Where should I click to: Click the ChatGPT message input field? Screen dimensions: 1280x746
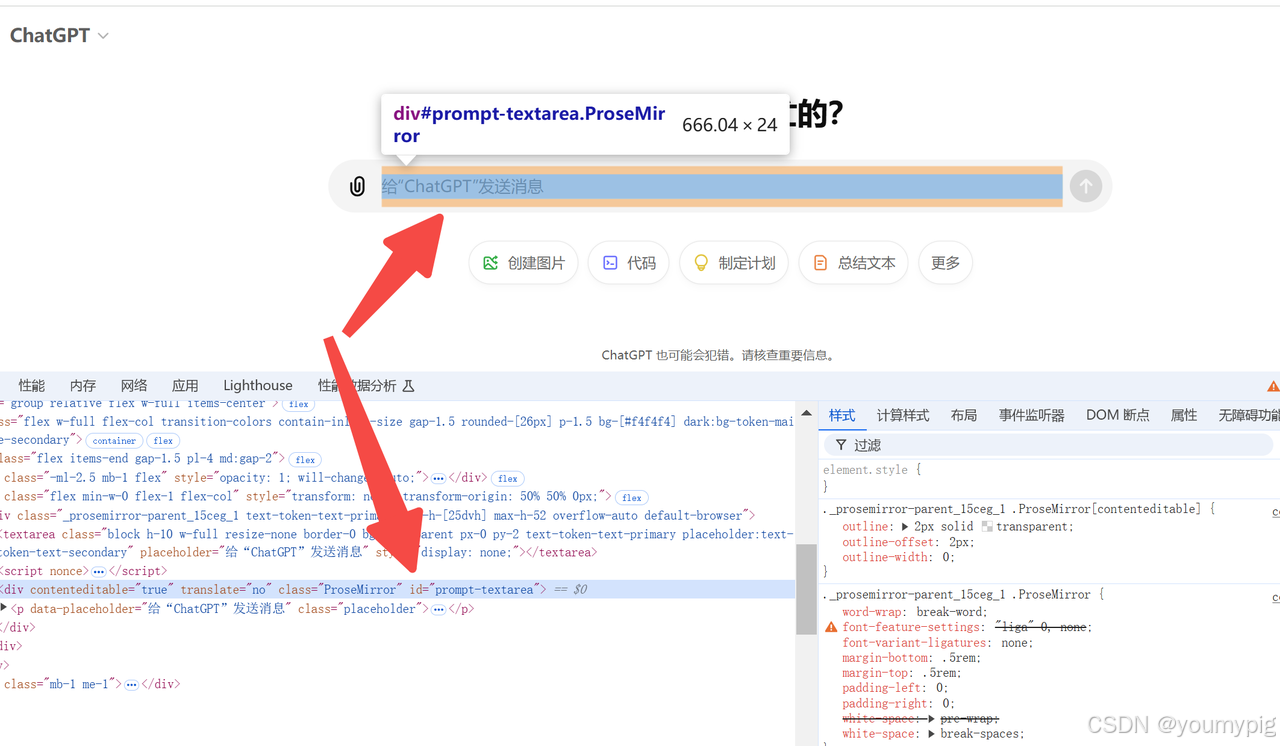point(721,186)
